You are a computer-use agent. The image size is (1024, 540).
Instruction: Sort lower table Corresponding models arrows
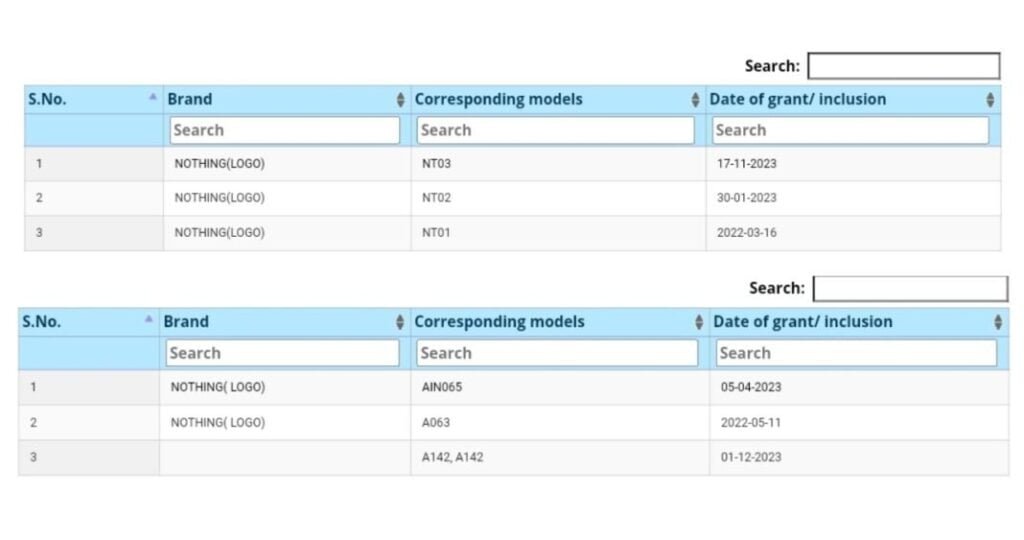point(699,322)
